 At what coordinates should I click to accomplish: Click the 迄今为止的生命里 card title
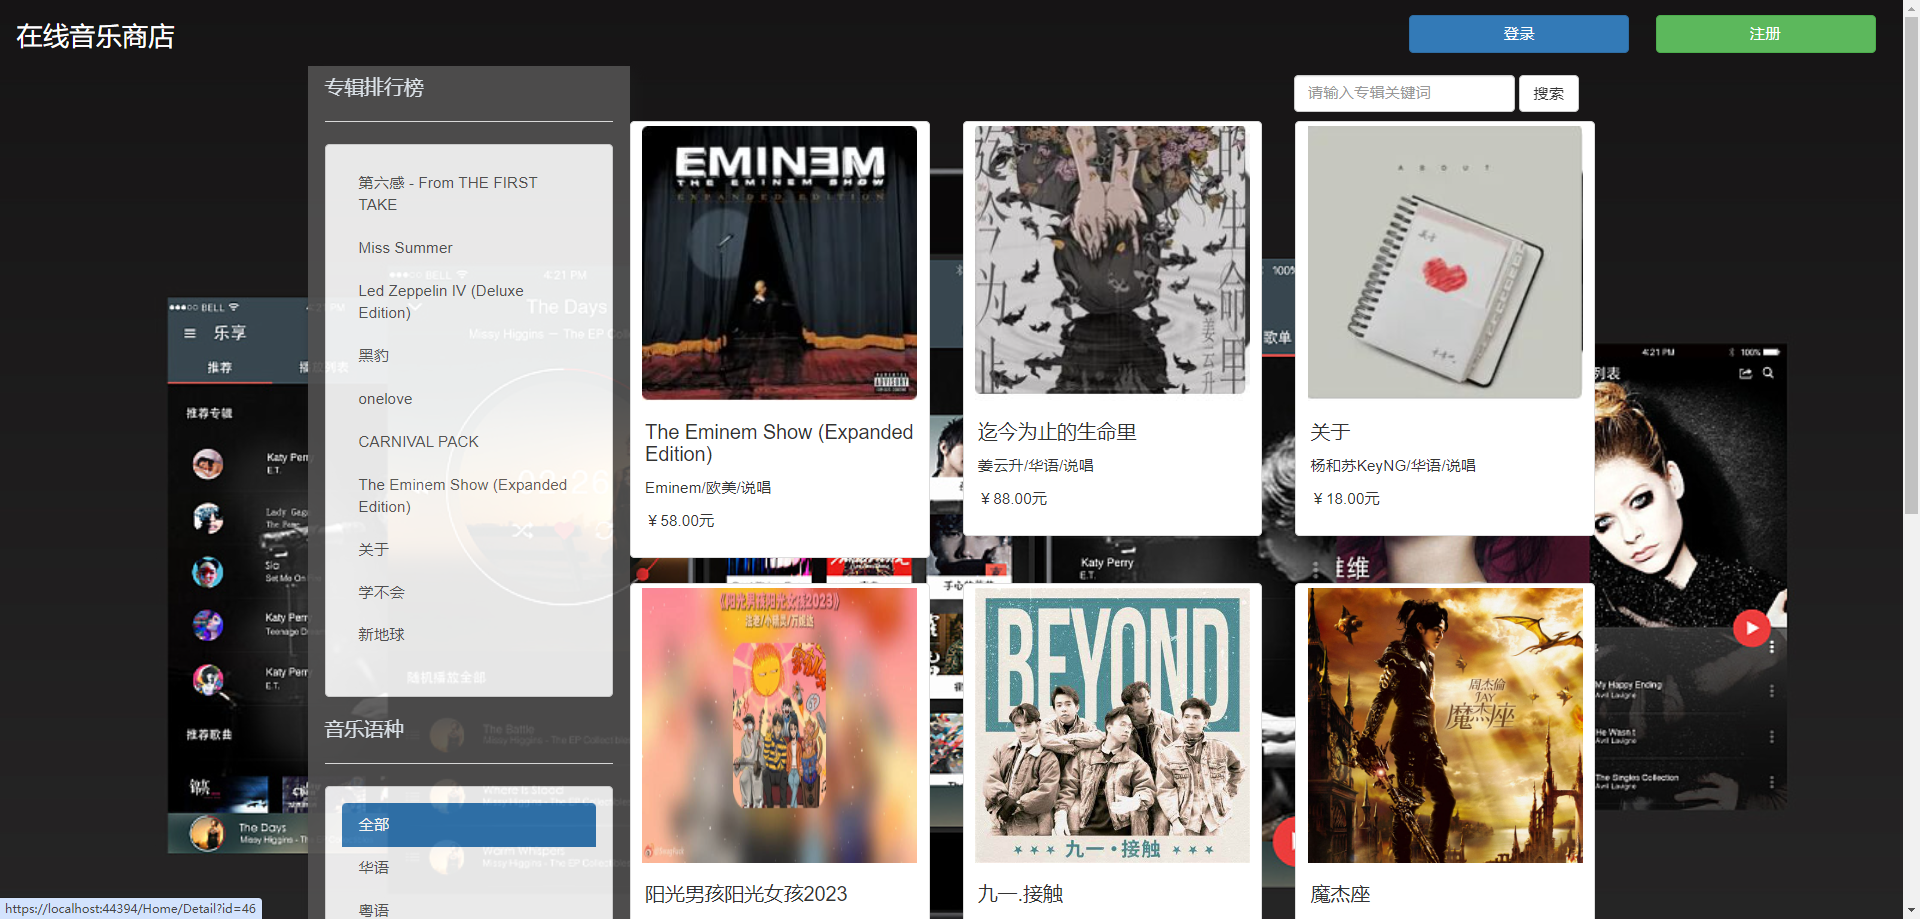1057,432
